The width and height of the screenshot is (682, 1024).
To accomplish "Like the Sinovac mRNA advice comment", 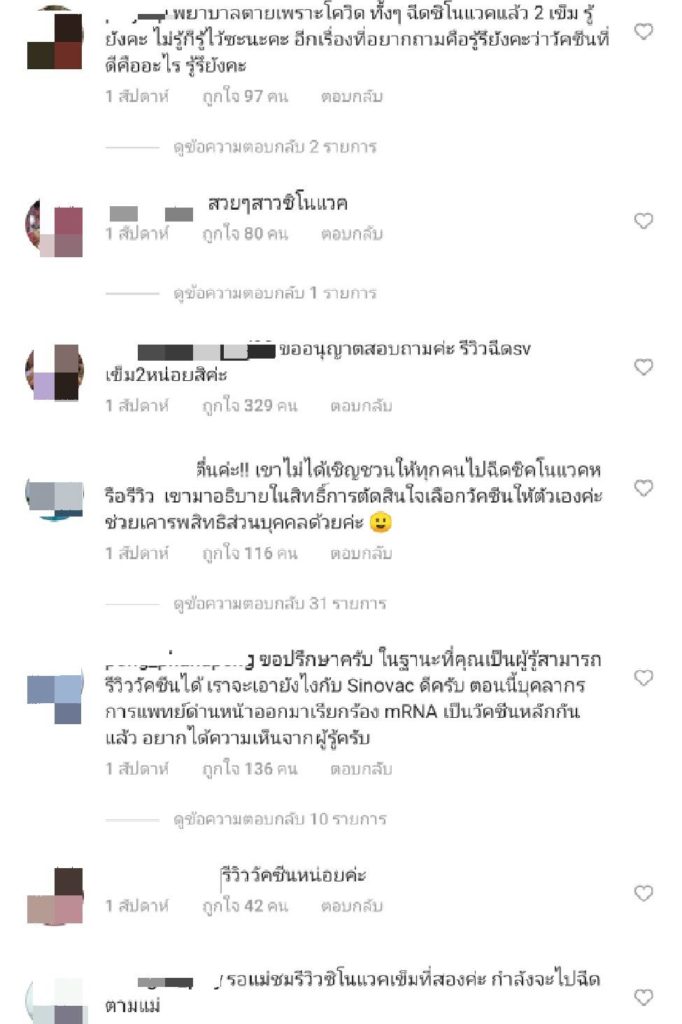I will click(643, 678).
